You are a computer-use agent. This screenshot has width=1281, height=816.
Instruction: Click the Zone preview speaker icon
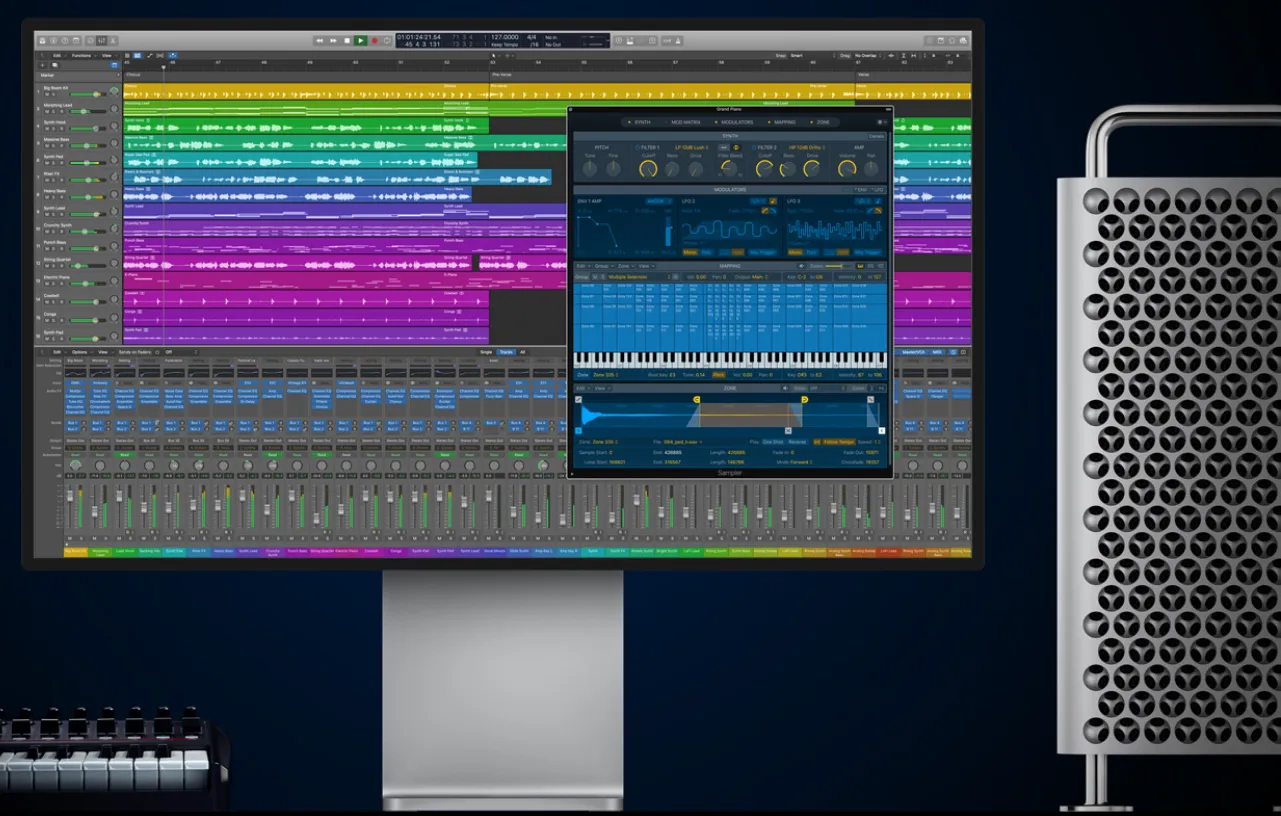point(785,388)
